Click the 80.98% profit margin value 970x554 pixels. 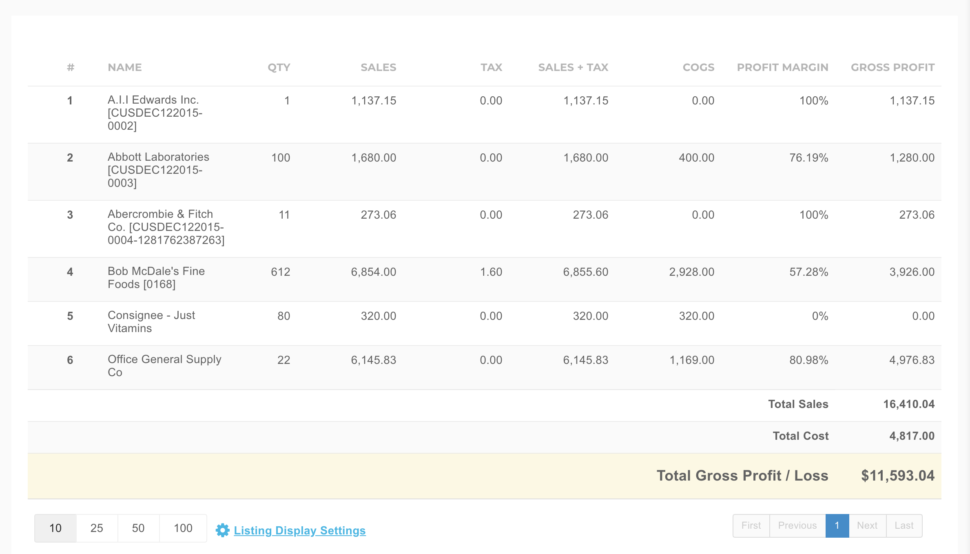click(809, 360)
